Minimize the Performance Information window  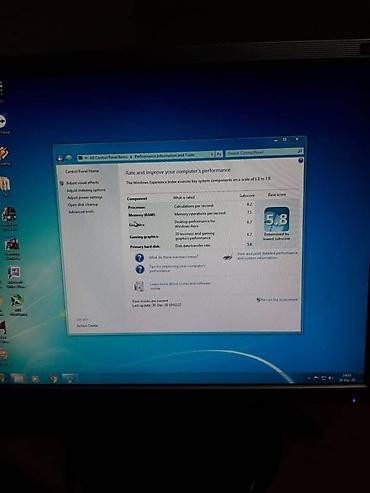276,140
